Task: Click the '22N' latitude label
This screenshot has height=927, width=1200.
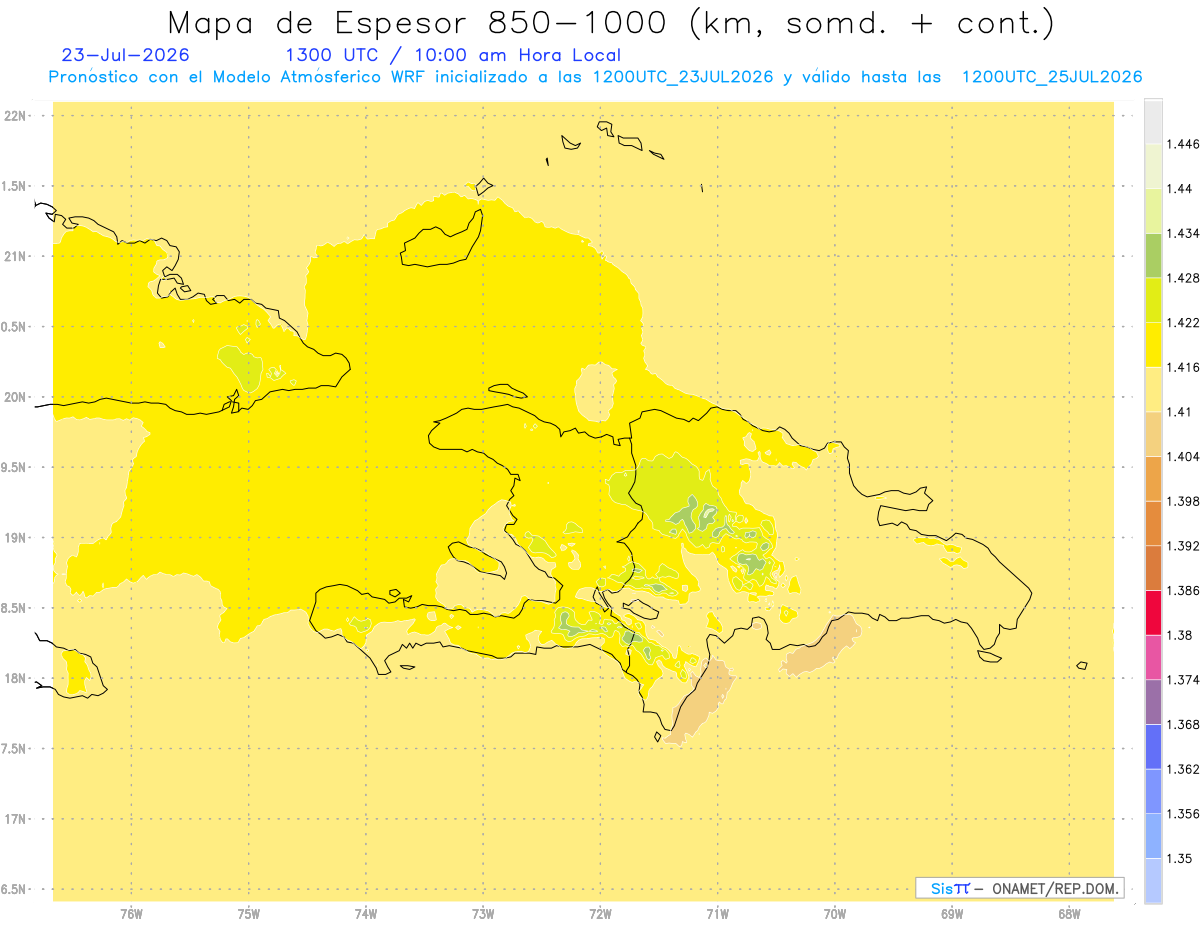Action: coord(15,116)
